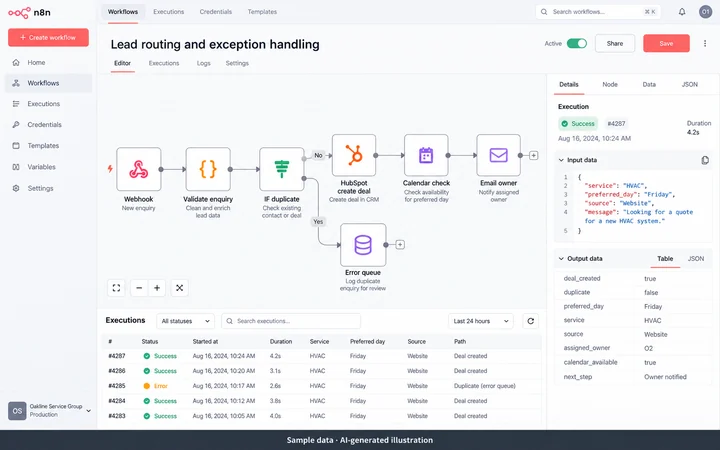
Task: Switch output data to Table view
Action: [665, 259]
